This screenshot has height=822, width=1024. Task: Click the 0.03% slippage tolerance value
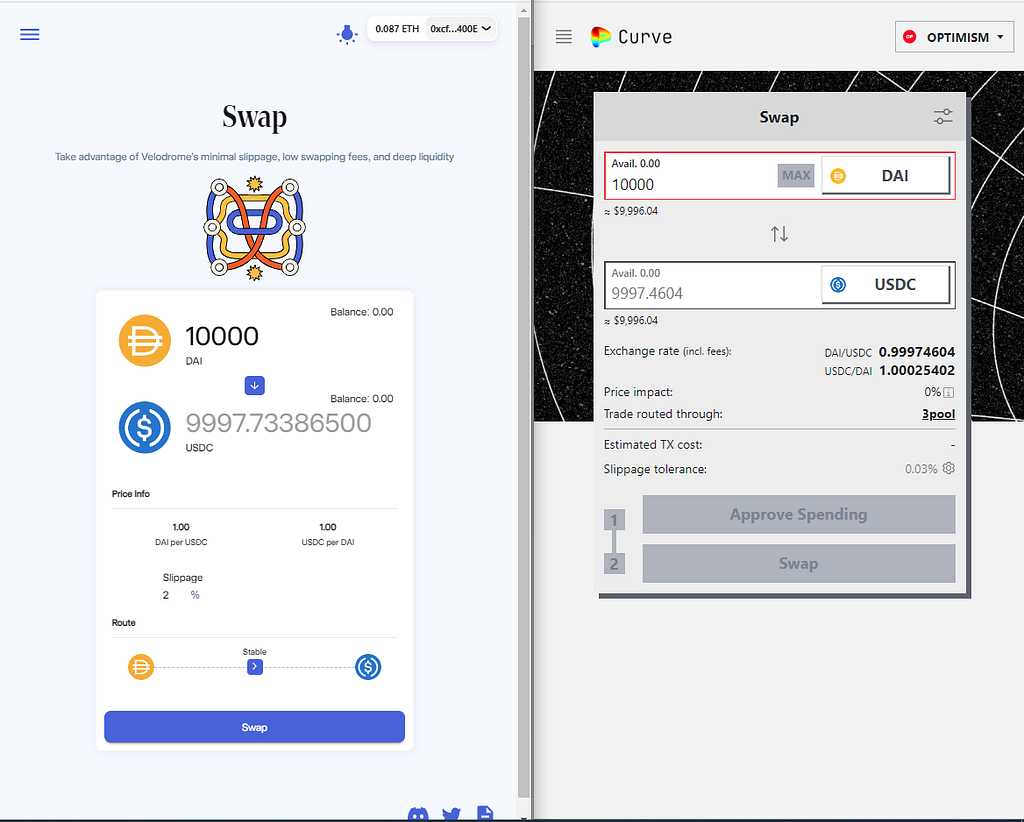point(921,469)
